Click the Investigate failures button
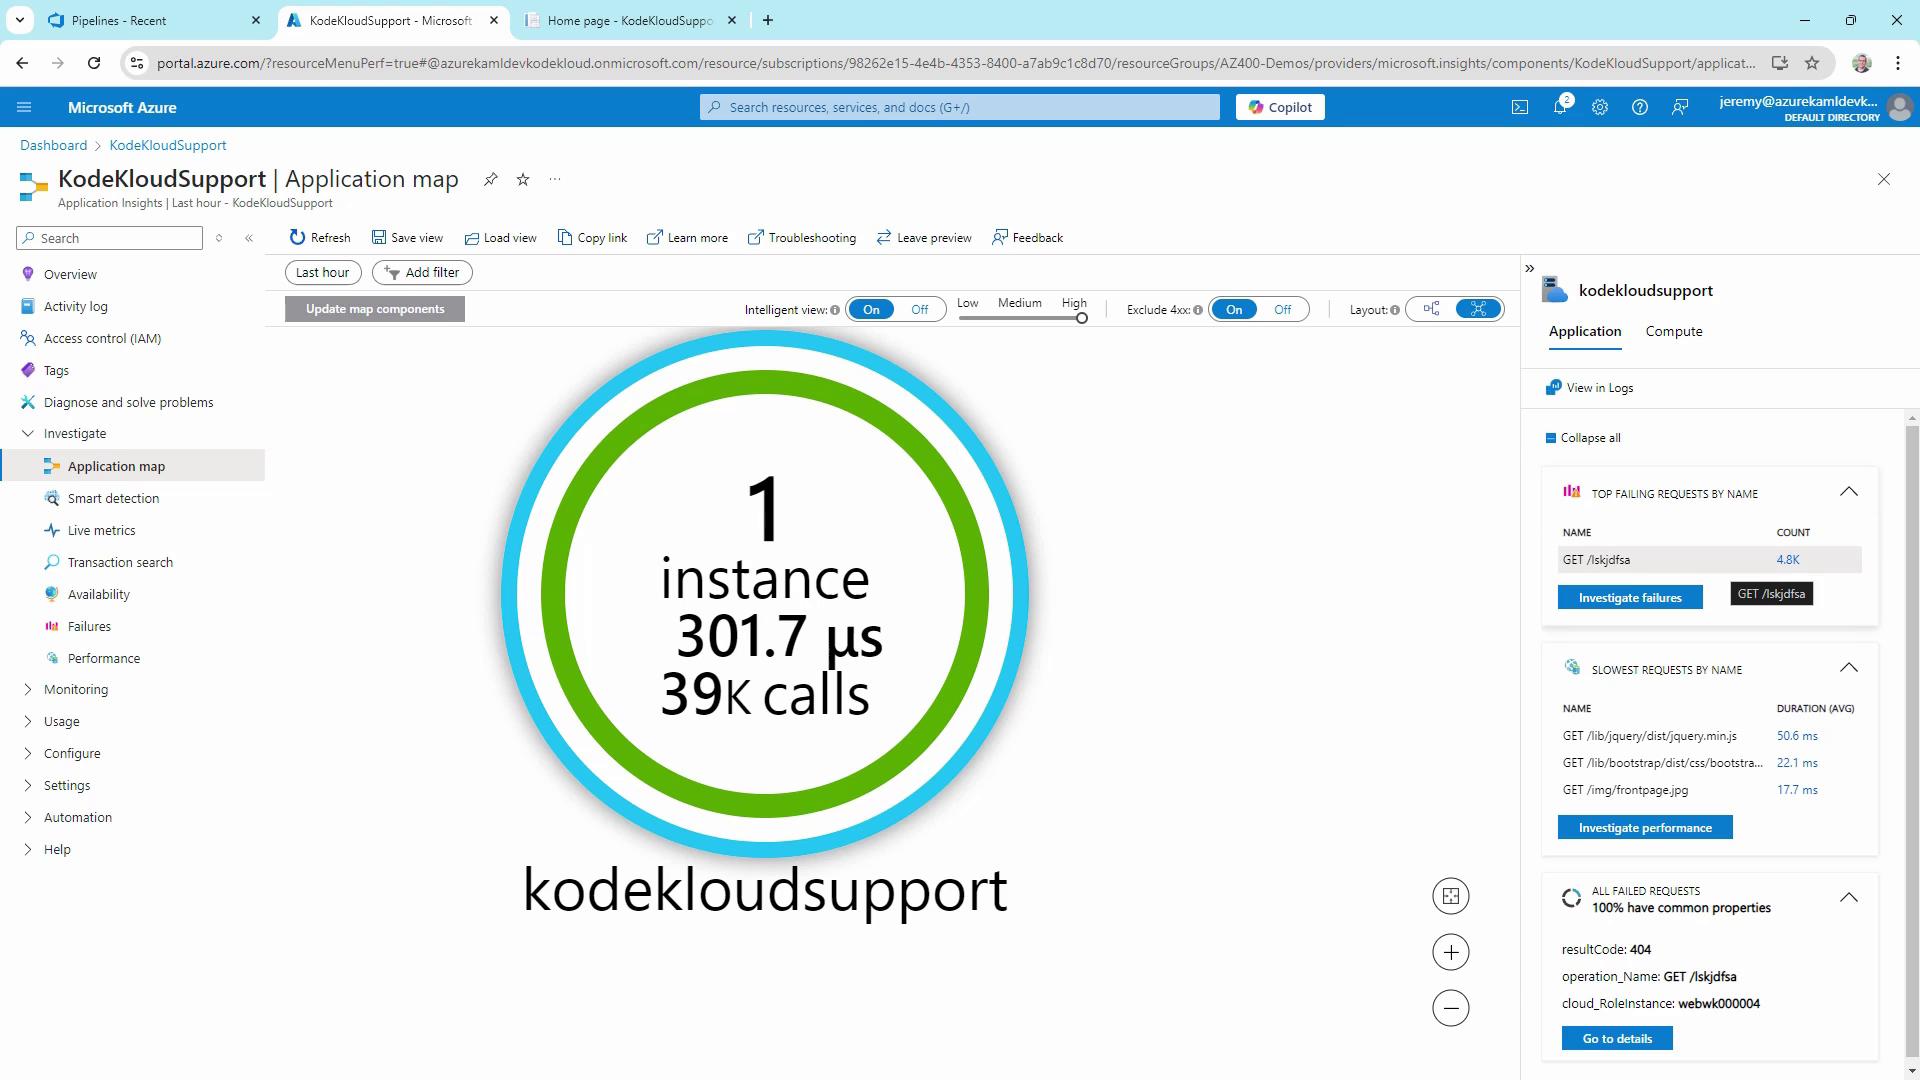The image size is (1920, 1080). [x=1629, y=598]
